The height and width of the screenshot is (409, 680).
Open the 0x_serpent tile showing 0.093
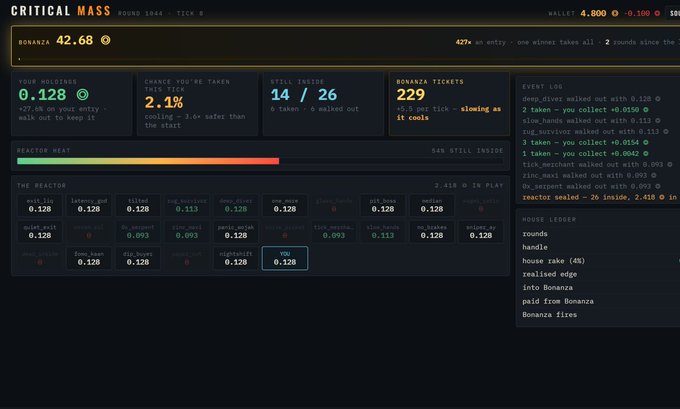click(x=138, y=232)
